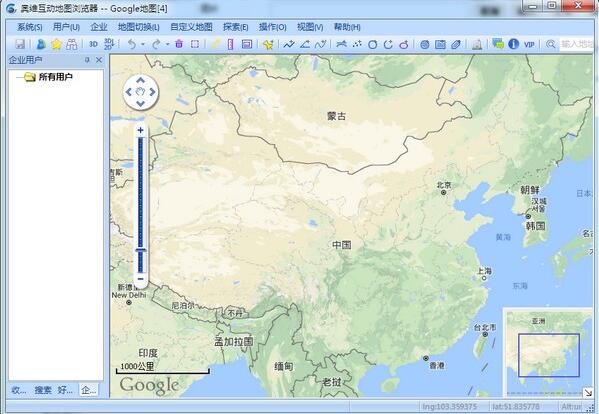This screenshot has width=599, height=414.
Task: Open the 系统(S) menu
Action: click(x=30, y=27)
